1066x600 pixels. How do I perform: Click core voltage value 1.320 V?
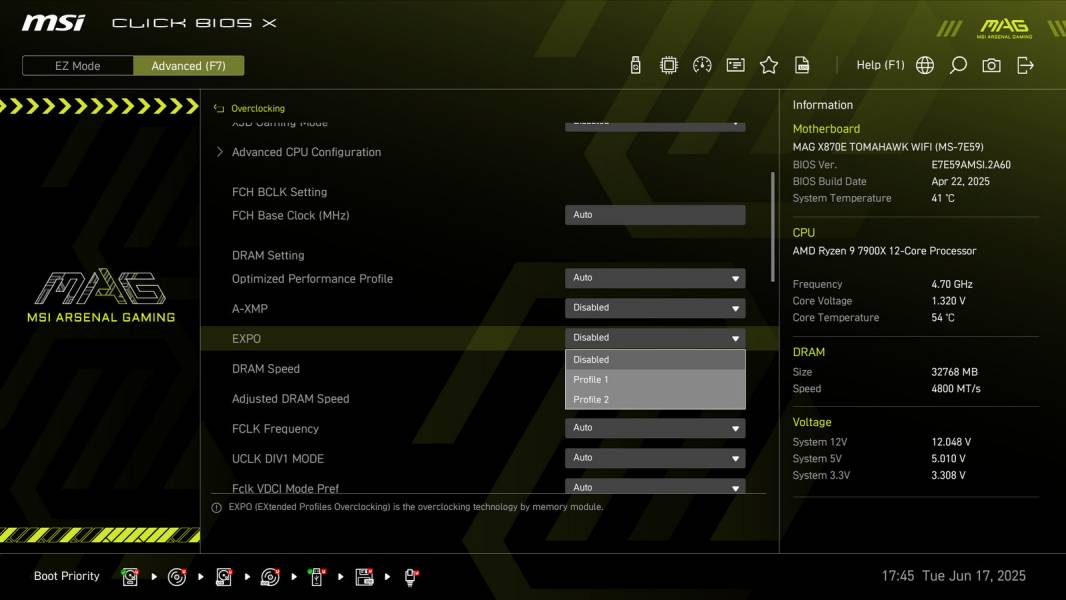click(948, 300)
